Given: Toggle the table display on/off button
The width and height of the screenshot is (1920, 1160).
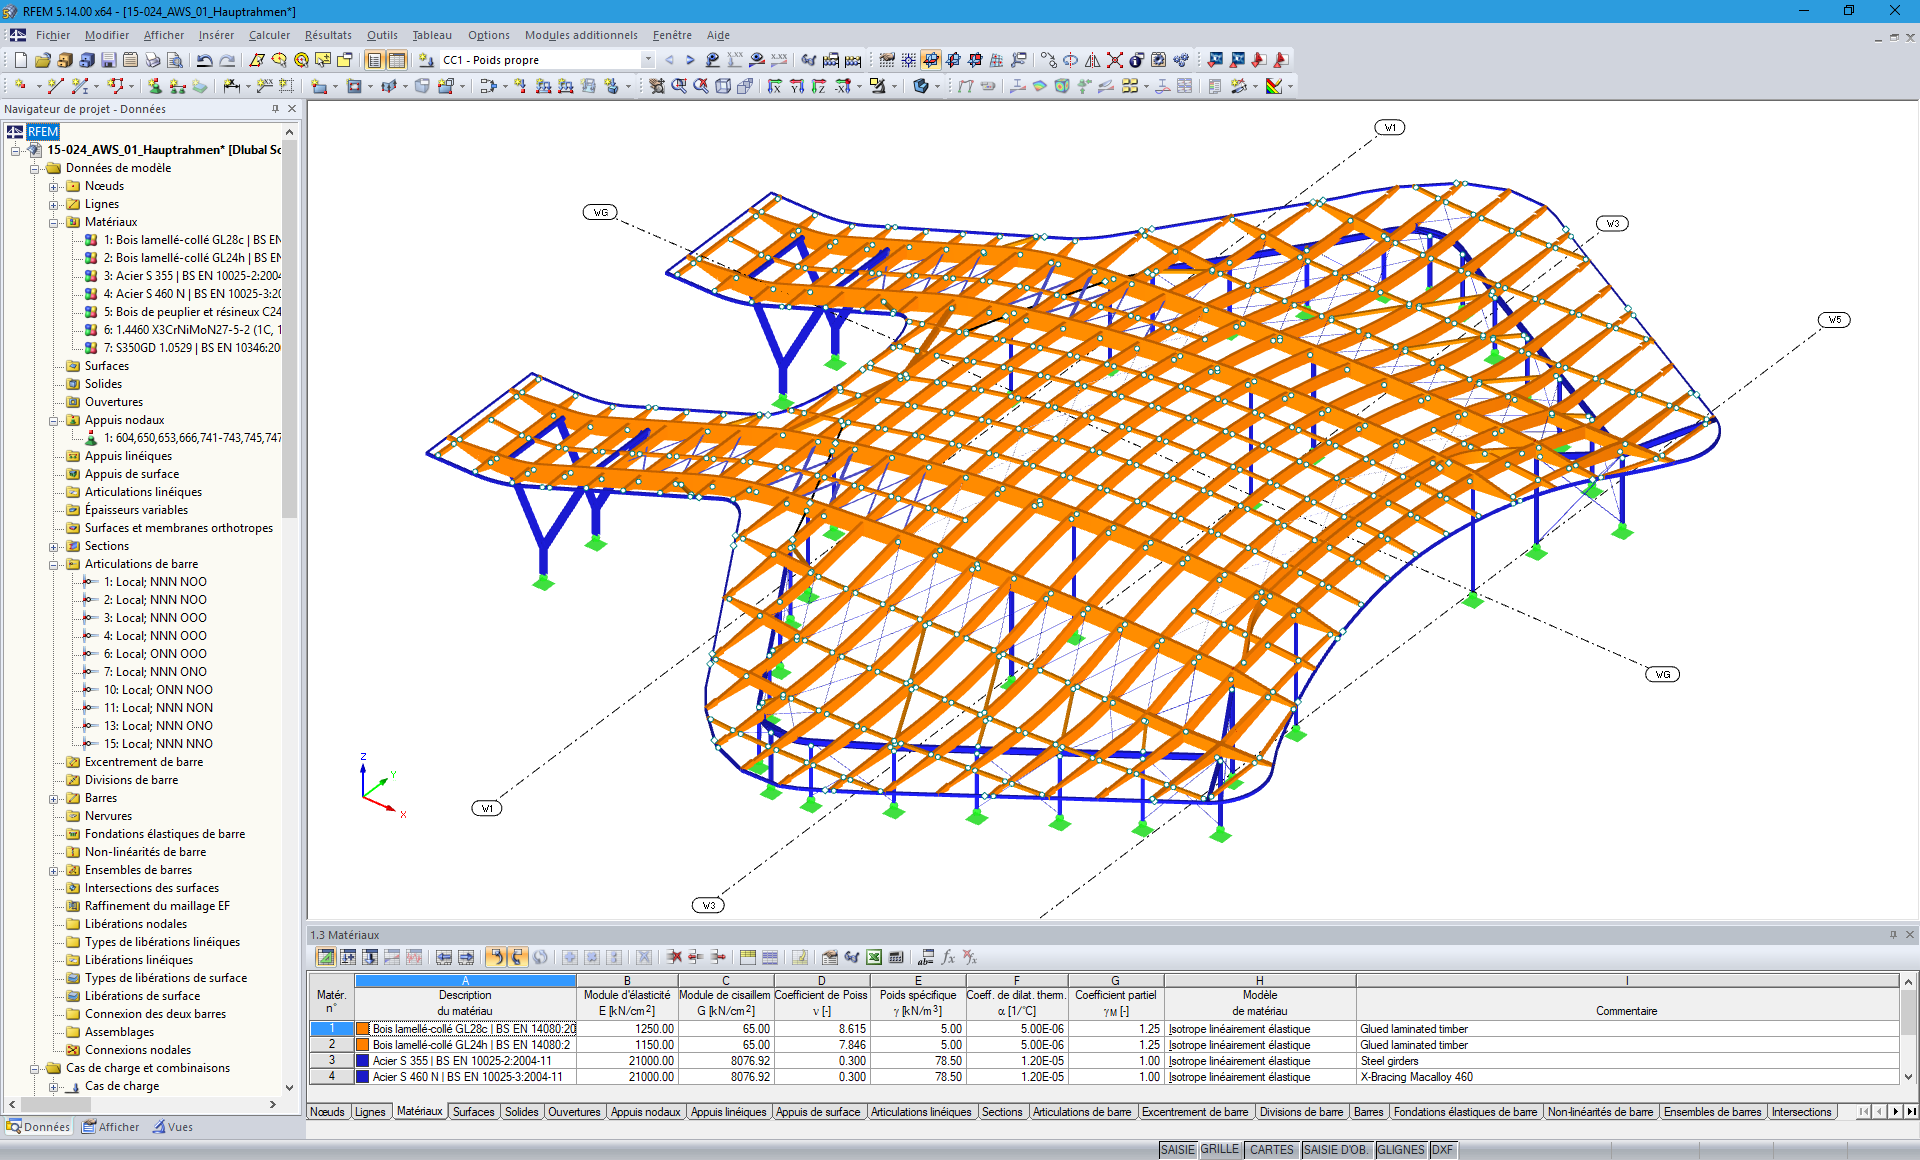Looking at the screenshot, I should click(397, 60).
